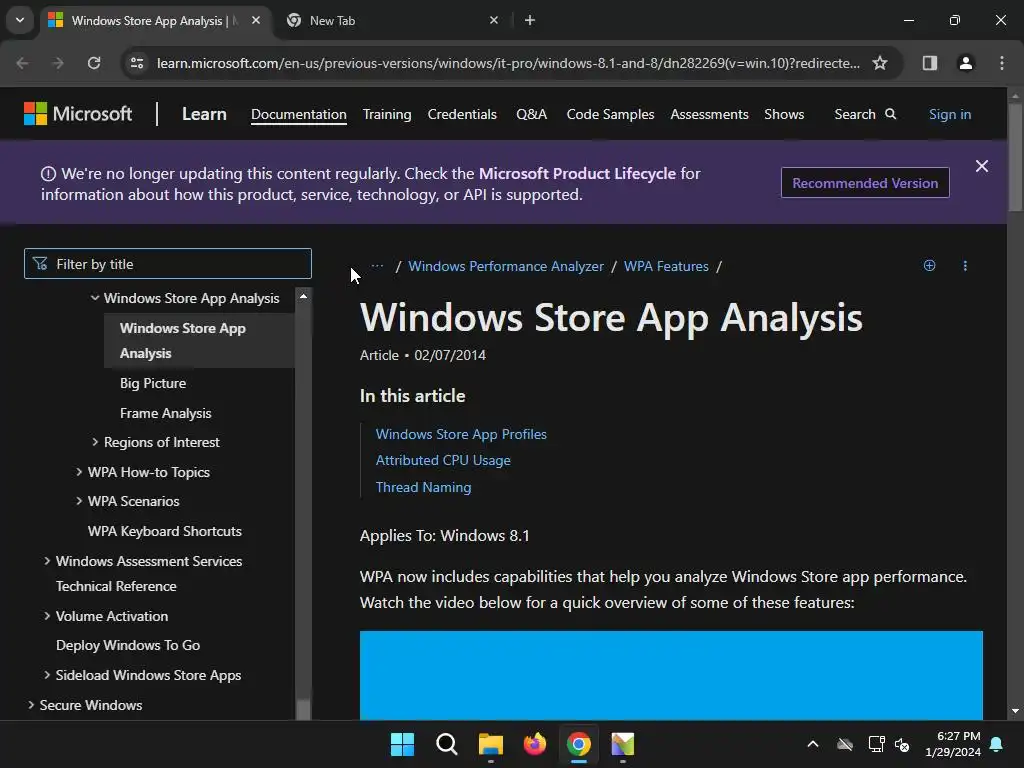Open a new browser tab with plus
The height and width of the screenshot is (768, 1024).
tap(530, 20)
